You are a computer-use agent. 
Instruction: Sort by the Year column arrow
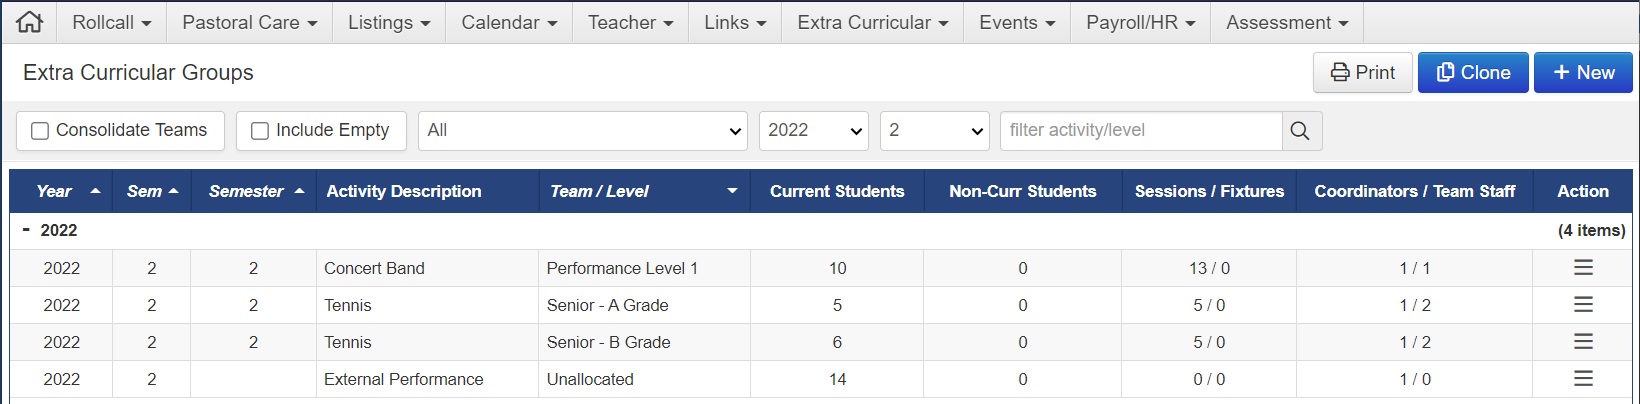tap(95, 191)
